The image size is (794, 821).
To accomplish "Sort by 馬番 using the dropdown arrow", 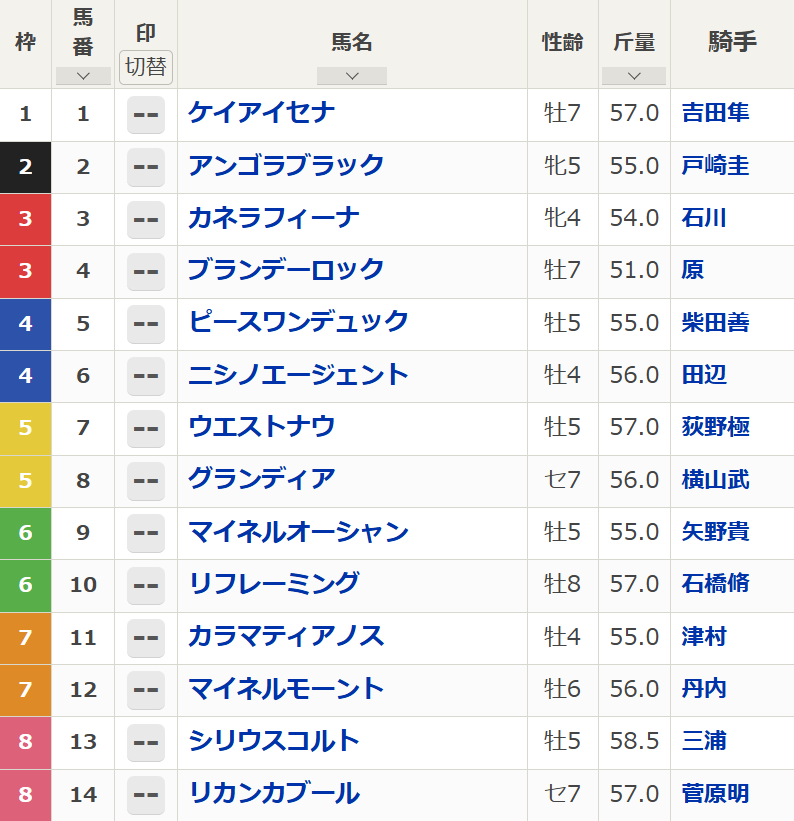I will click(x=83, y=76).
